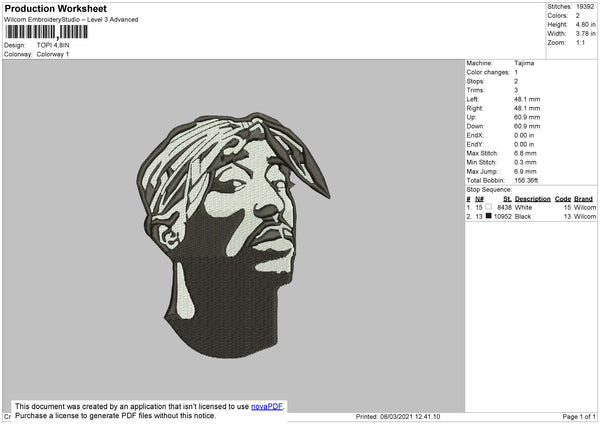Click the White thread color swatch
600x424 pixels.
[488, 207]
